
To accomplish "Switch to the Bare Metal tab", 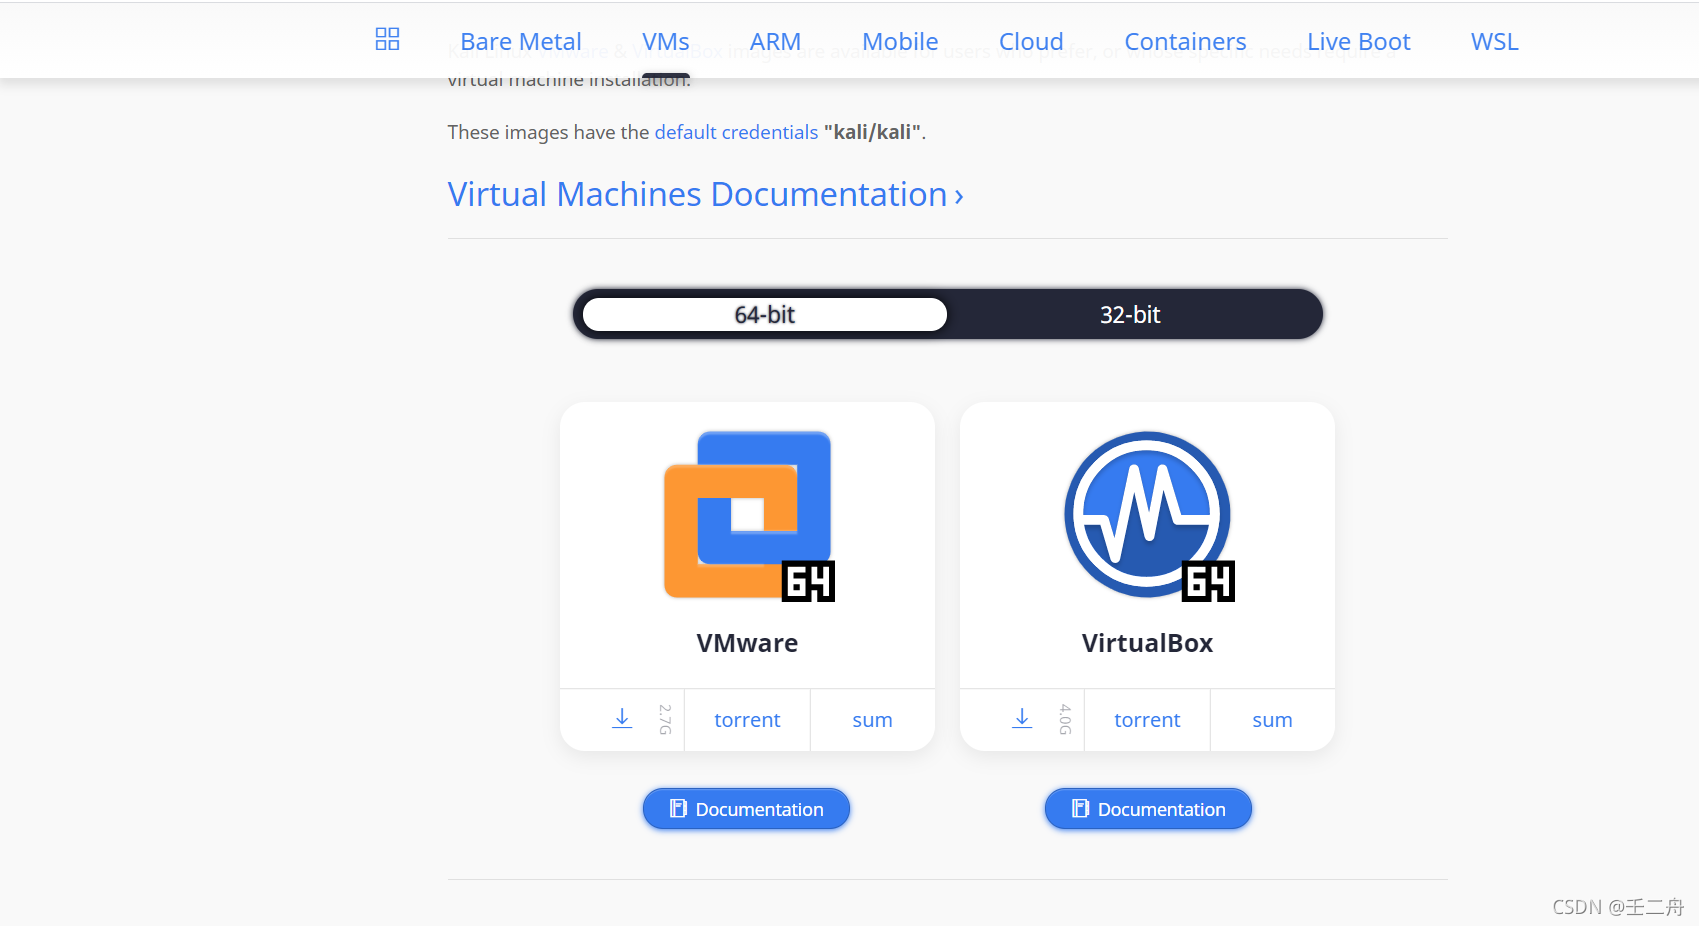I will point(520,41).
